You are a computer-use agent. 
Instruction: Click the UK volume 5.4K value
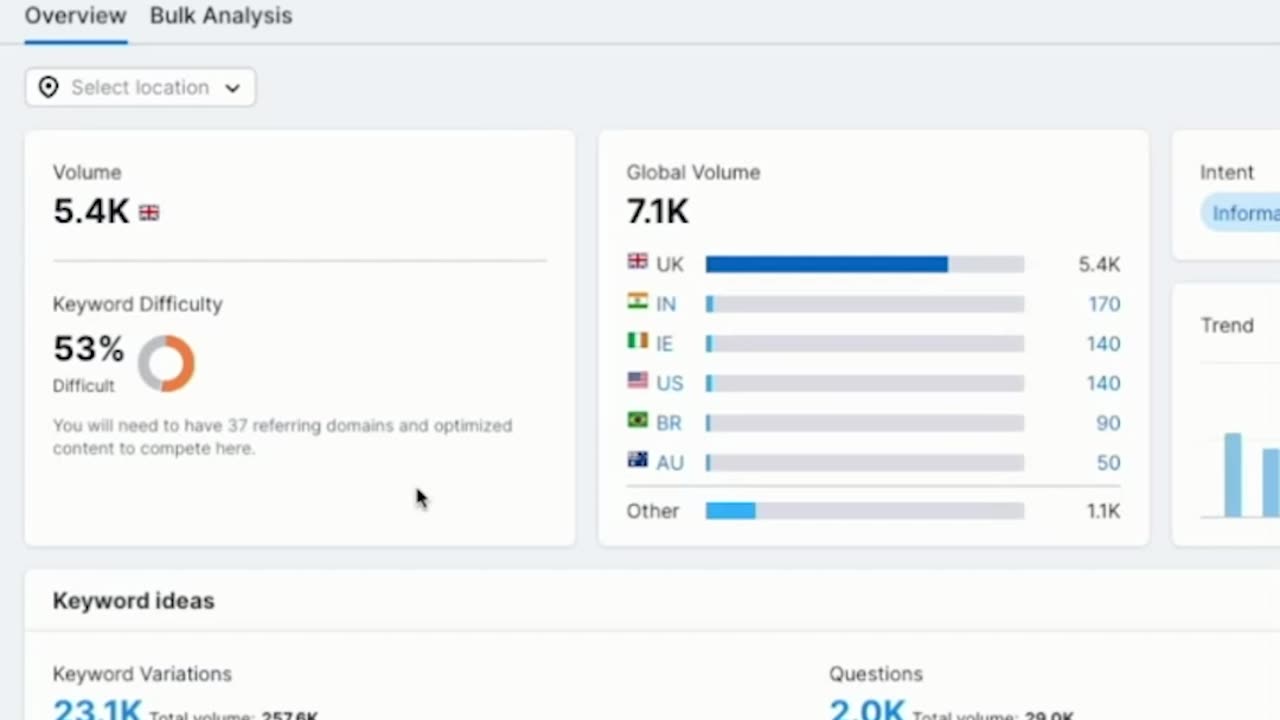(x=1099, y=264)
